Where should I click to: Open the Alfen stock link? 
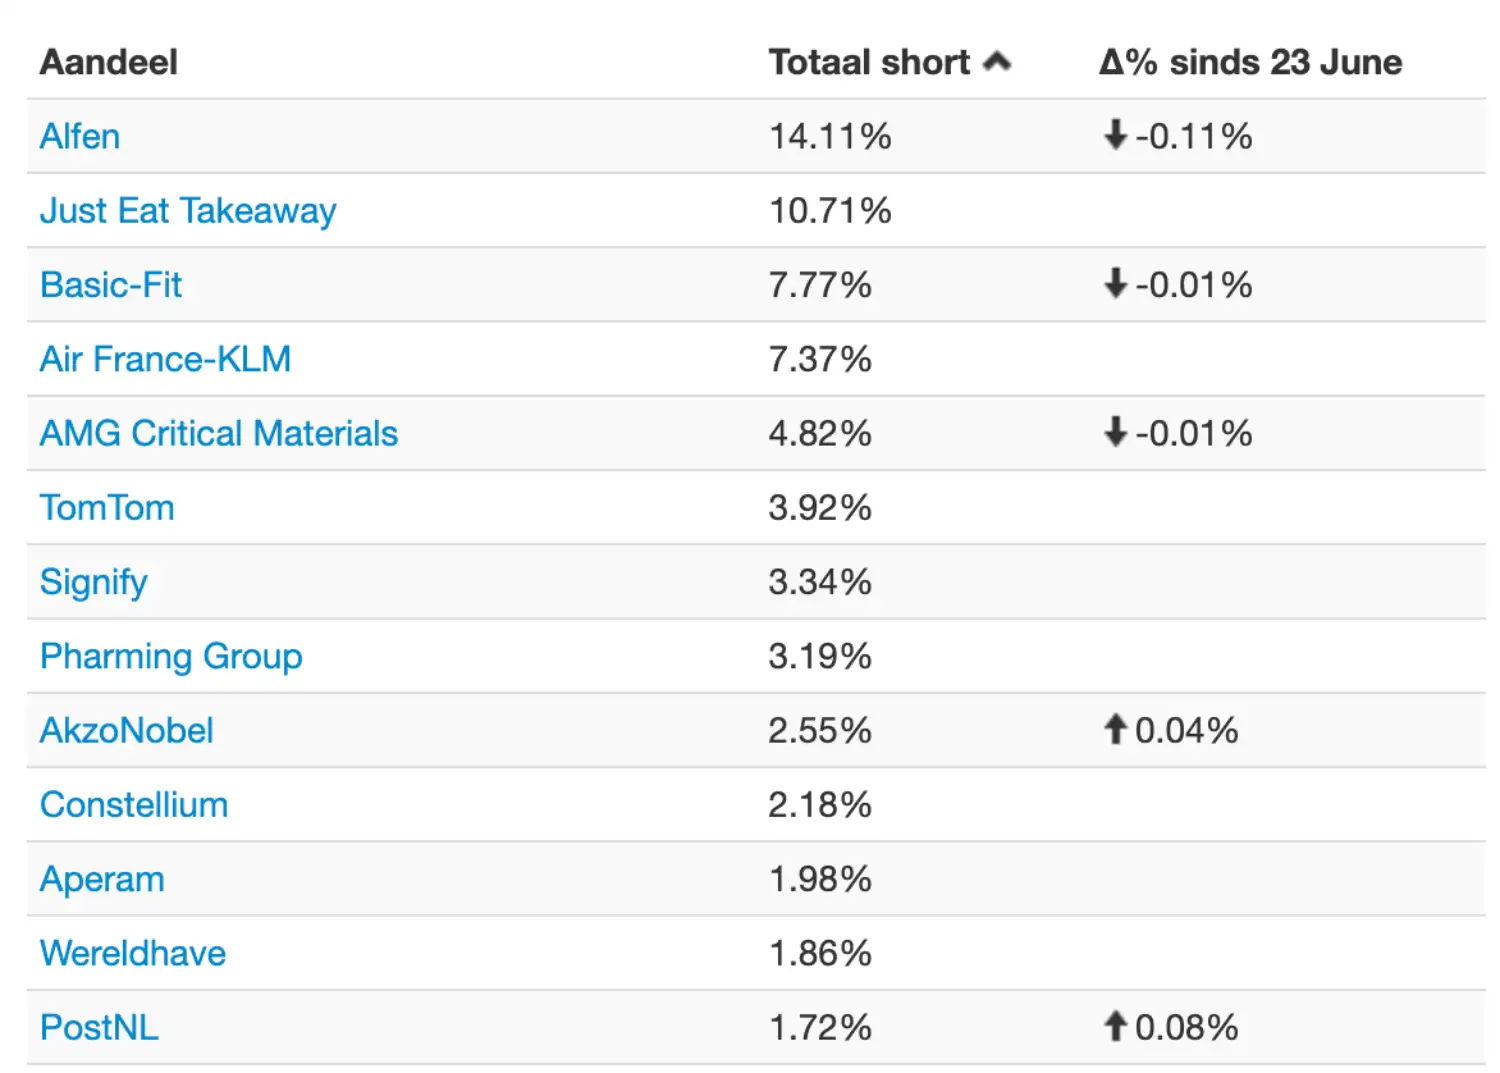[80, 136]
